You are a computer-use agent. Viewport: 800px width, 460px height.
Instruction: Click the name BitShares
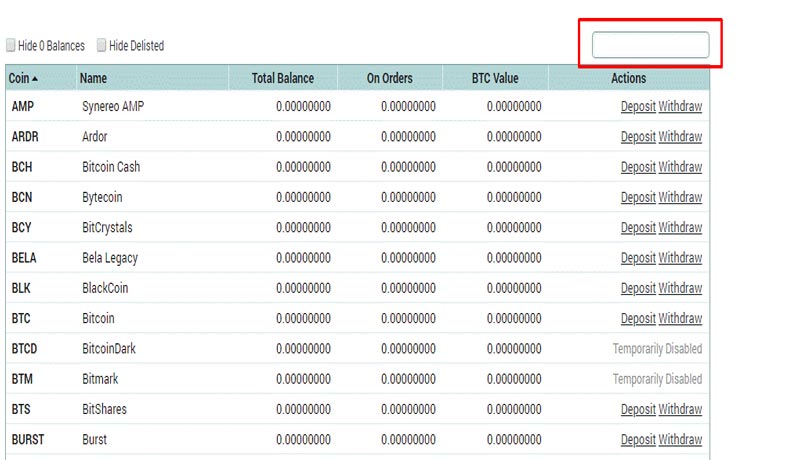[105, 409]
